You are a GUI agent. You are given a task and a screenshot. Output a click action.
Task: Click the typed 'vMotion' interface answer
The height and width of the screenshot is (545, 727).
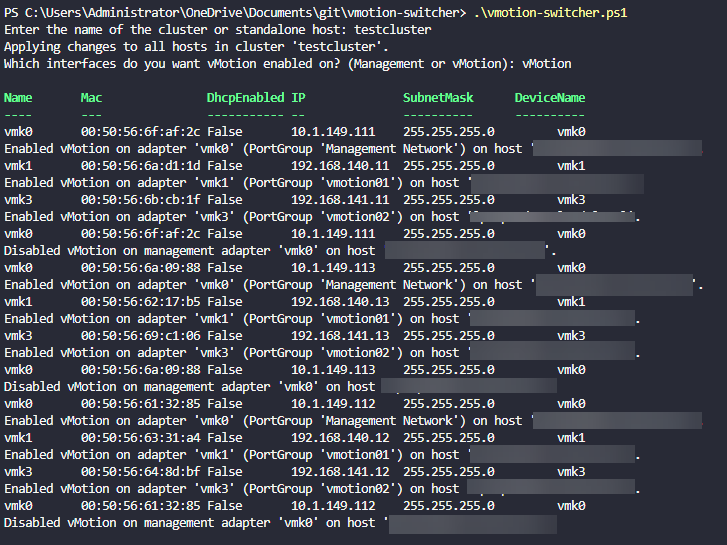546,64
